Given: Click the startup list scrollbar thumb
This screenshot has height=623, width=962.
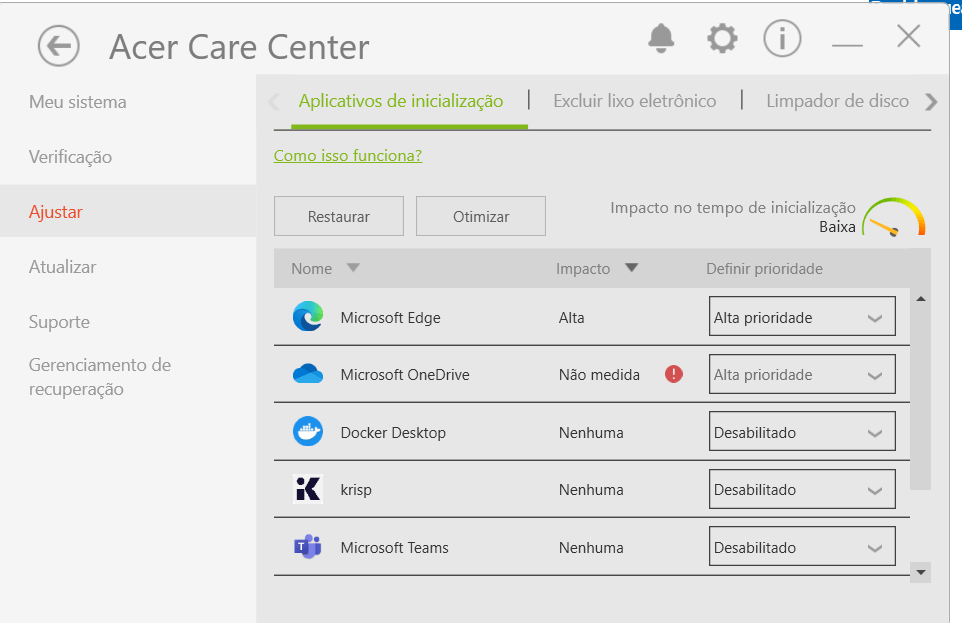Looking at the screenshot, I should coord(920,399).
